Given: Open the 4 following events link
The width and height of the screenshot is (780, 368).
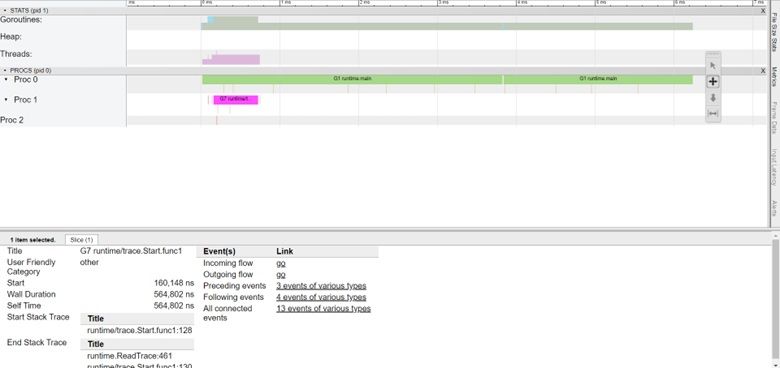Looking at the screenshot, I should click(x=321, y=297).
